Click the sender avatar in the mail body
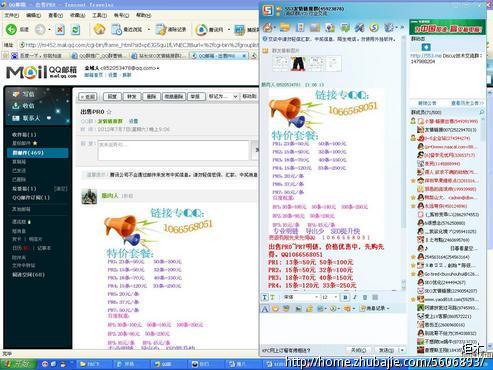Screen dimensions: 493x370 [89, 196]
